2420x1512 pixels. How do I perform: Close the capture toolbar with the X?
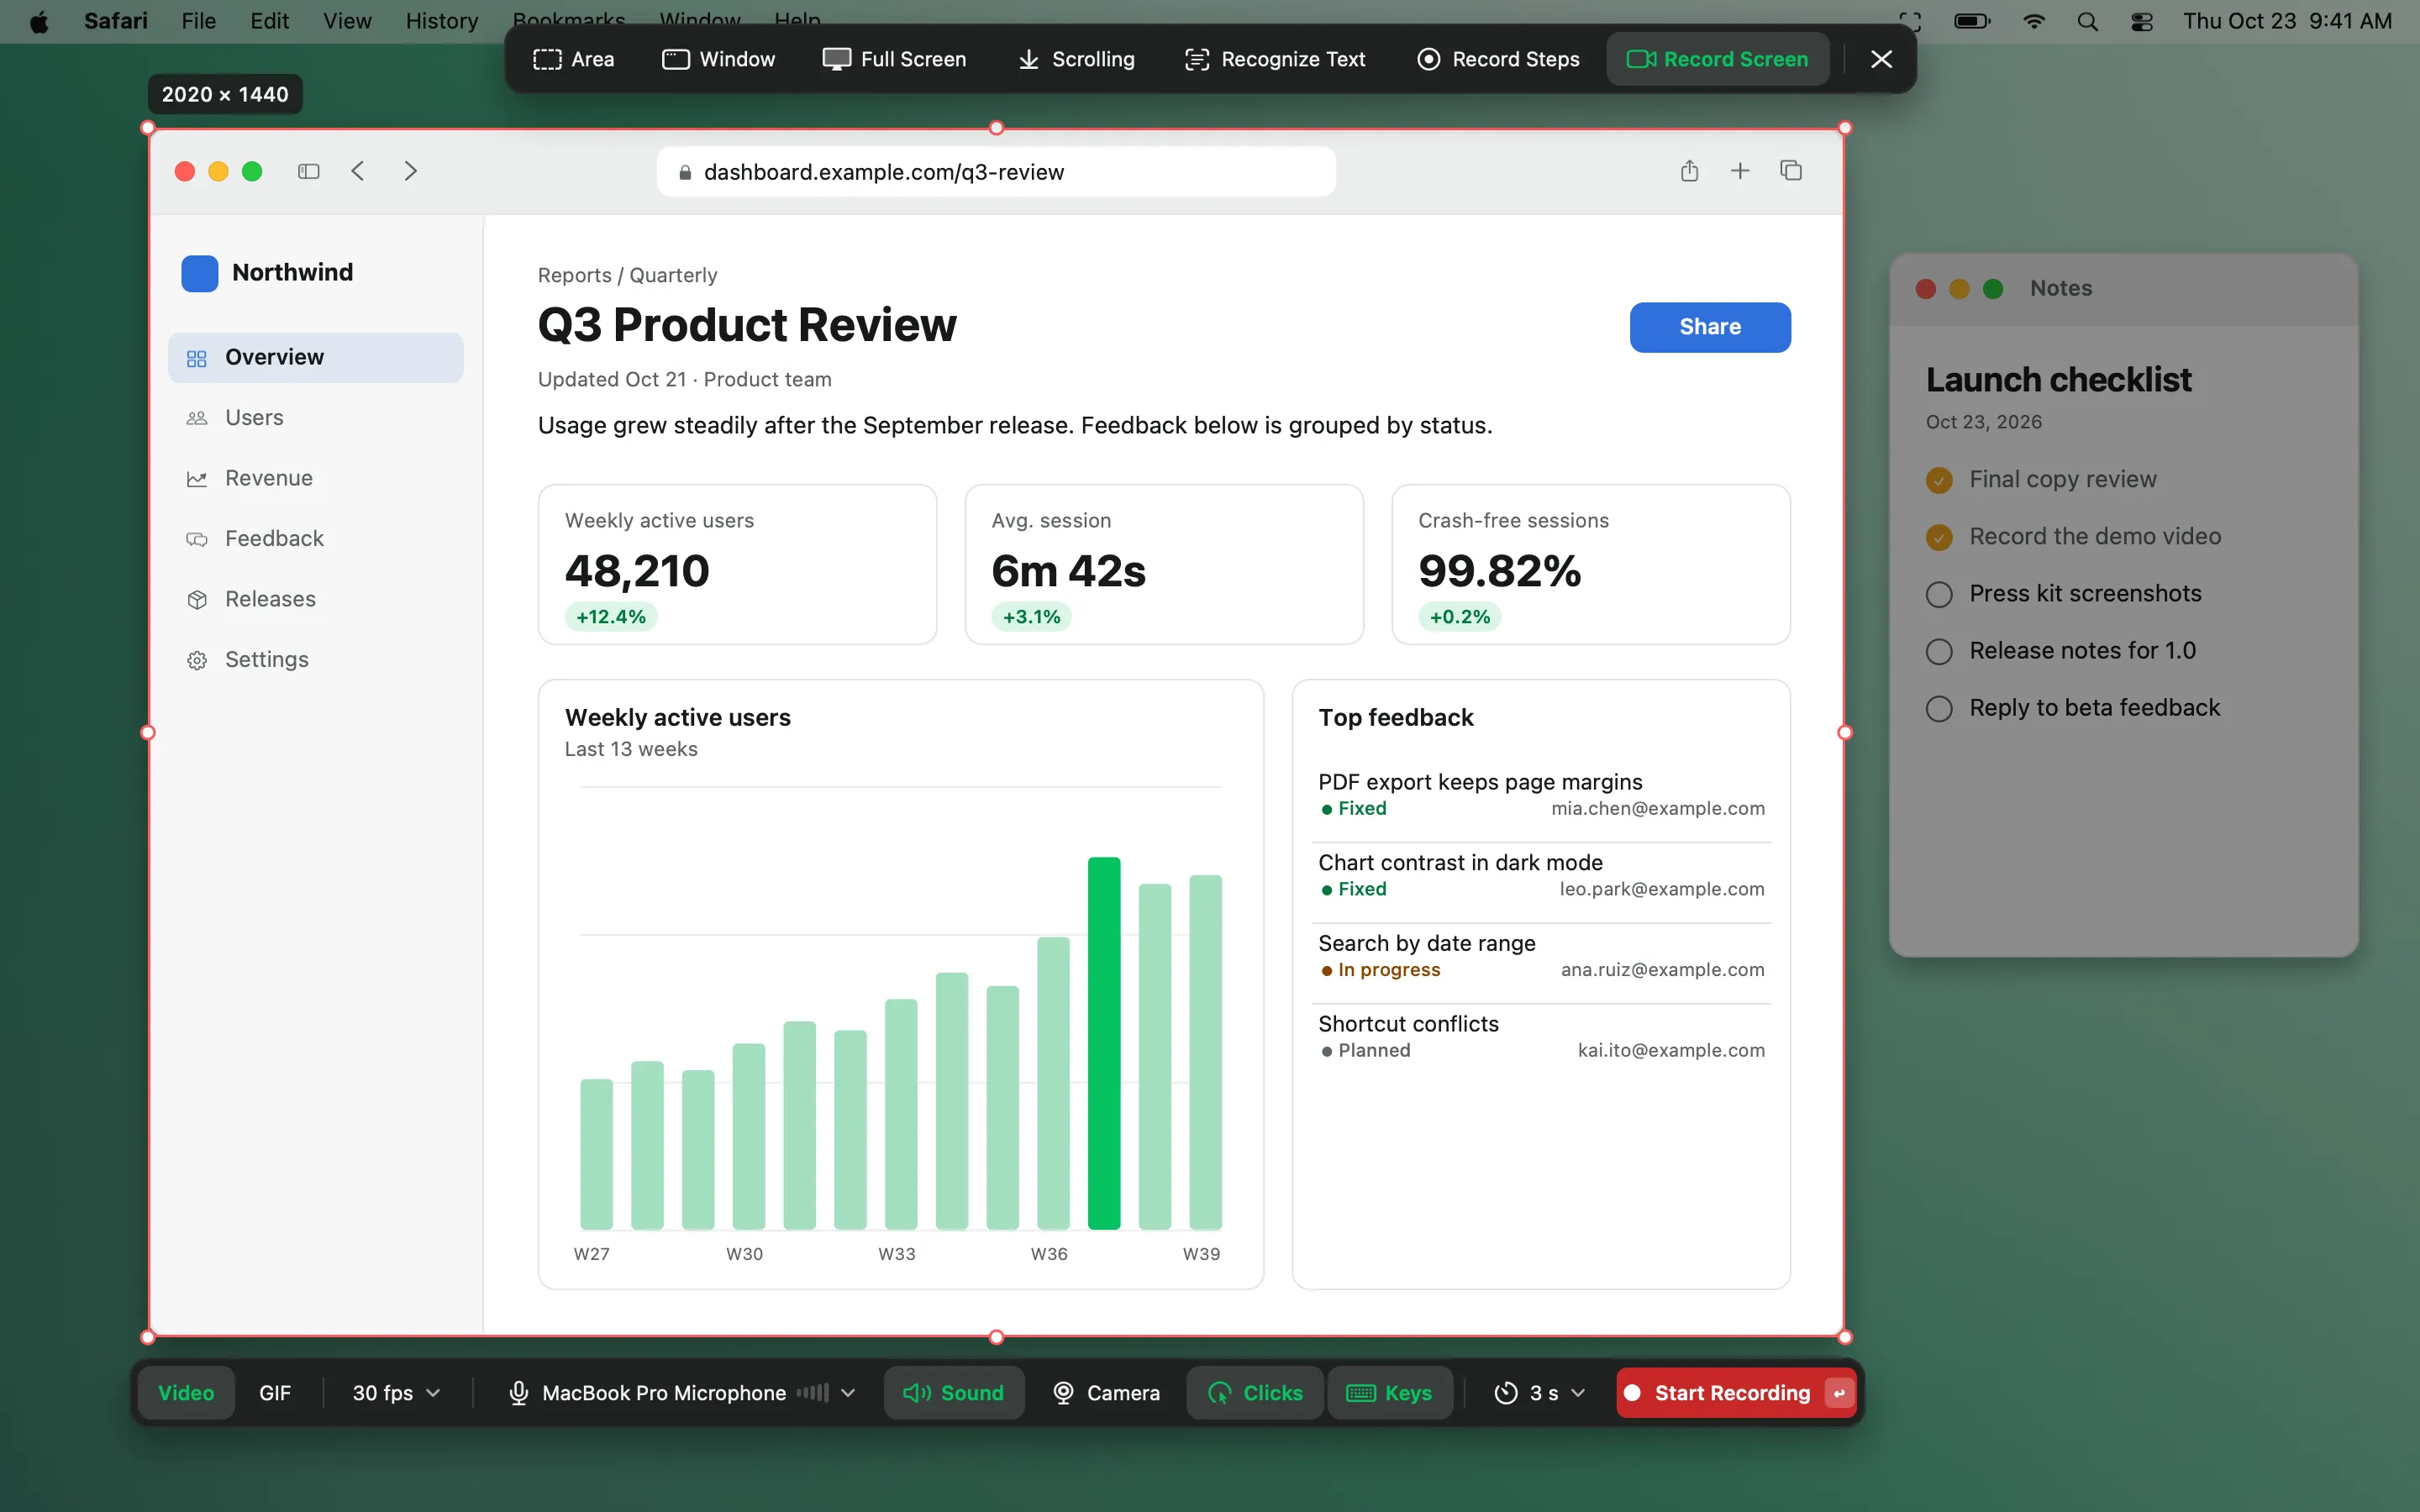(1881, 59)
